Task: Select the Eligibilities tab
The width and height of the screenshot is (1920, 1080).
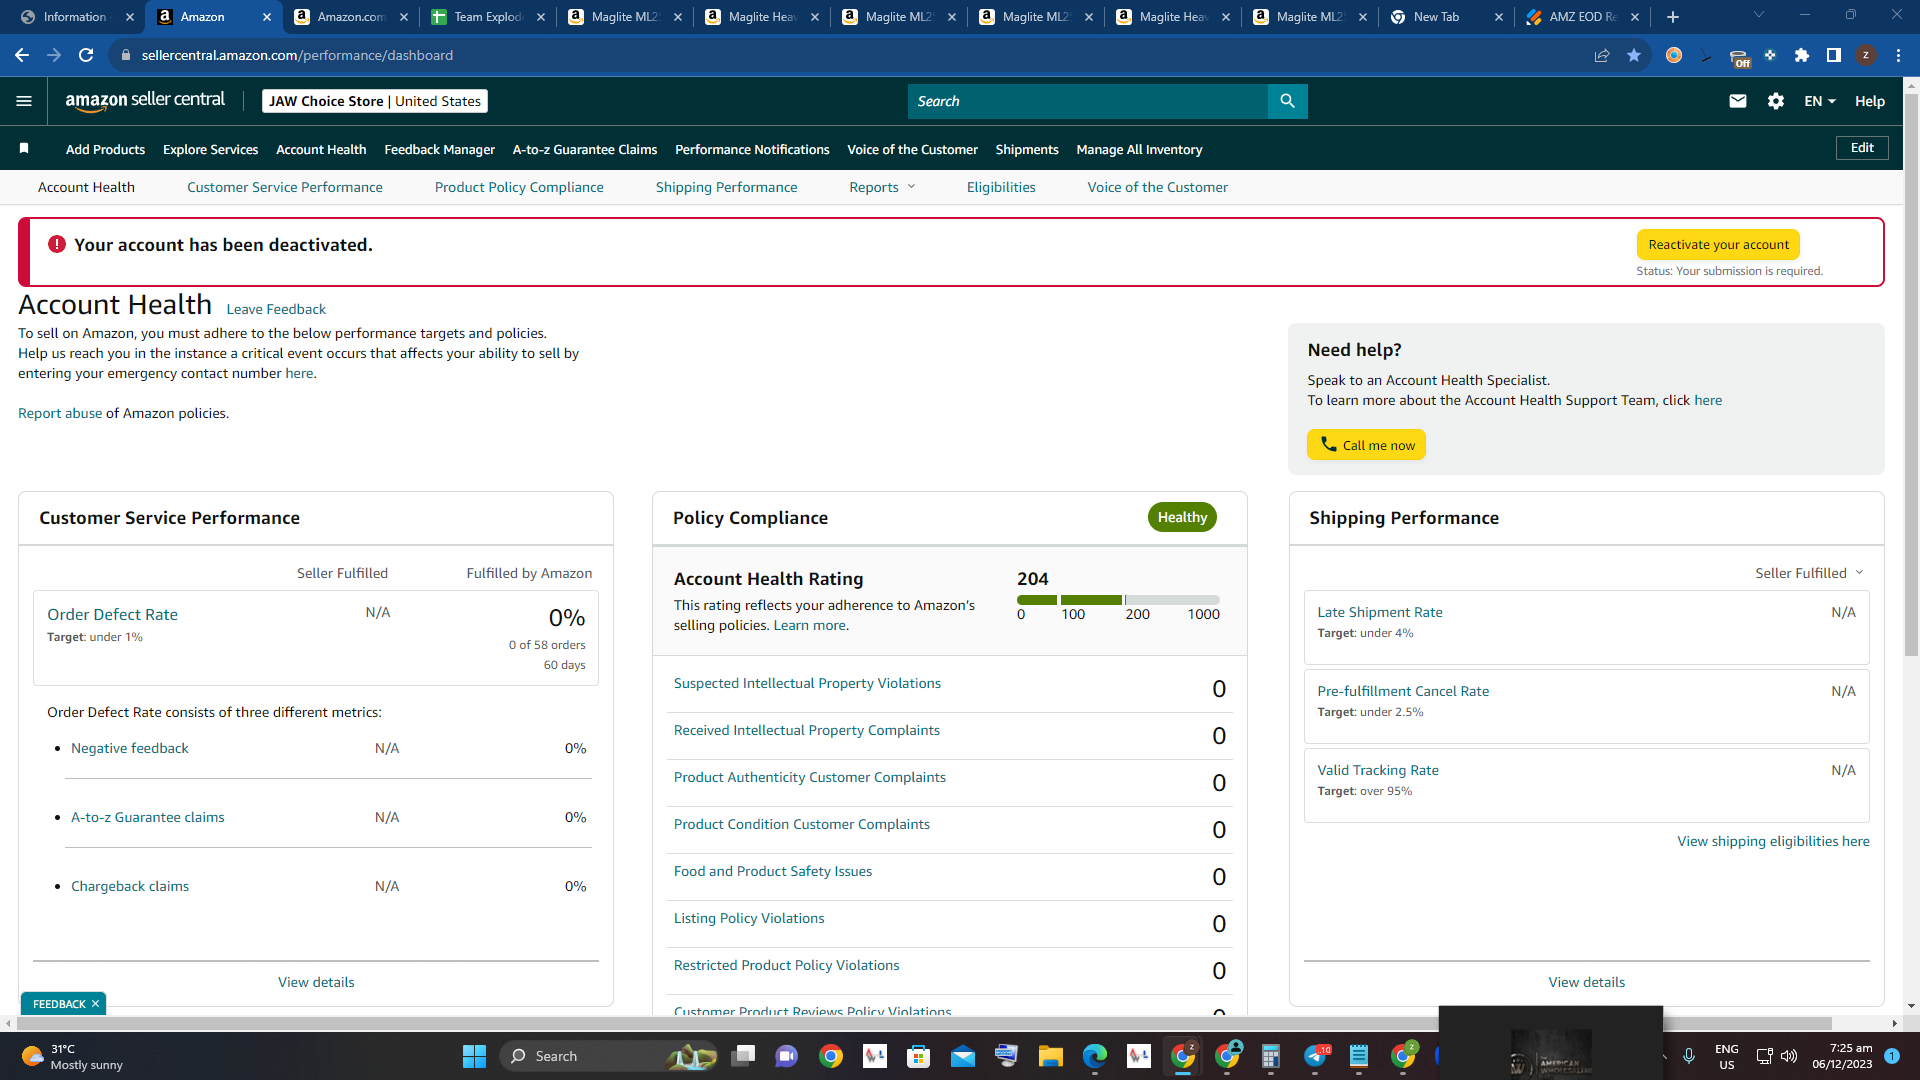Action: 1001,187
